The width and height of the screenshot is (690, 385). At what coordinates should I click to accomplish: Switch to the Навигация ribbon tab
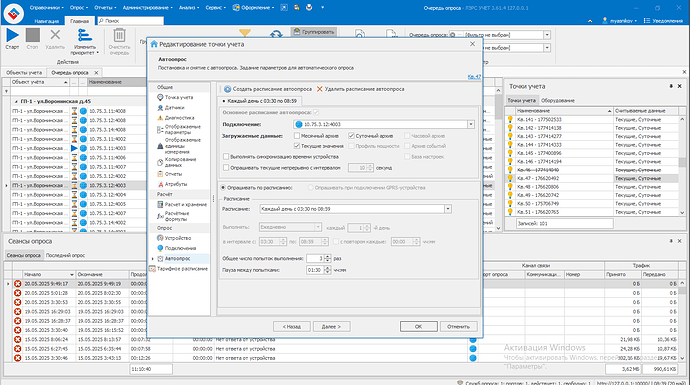click(x=47, y=21)
